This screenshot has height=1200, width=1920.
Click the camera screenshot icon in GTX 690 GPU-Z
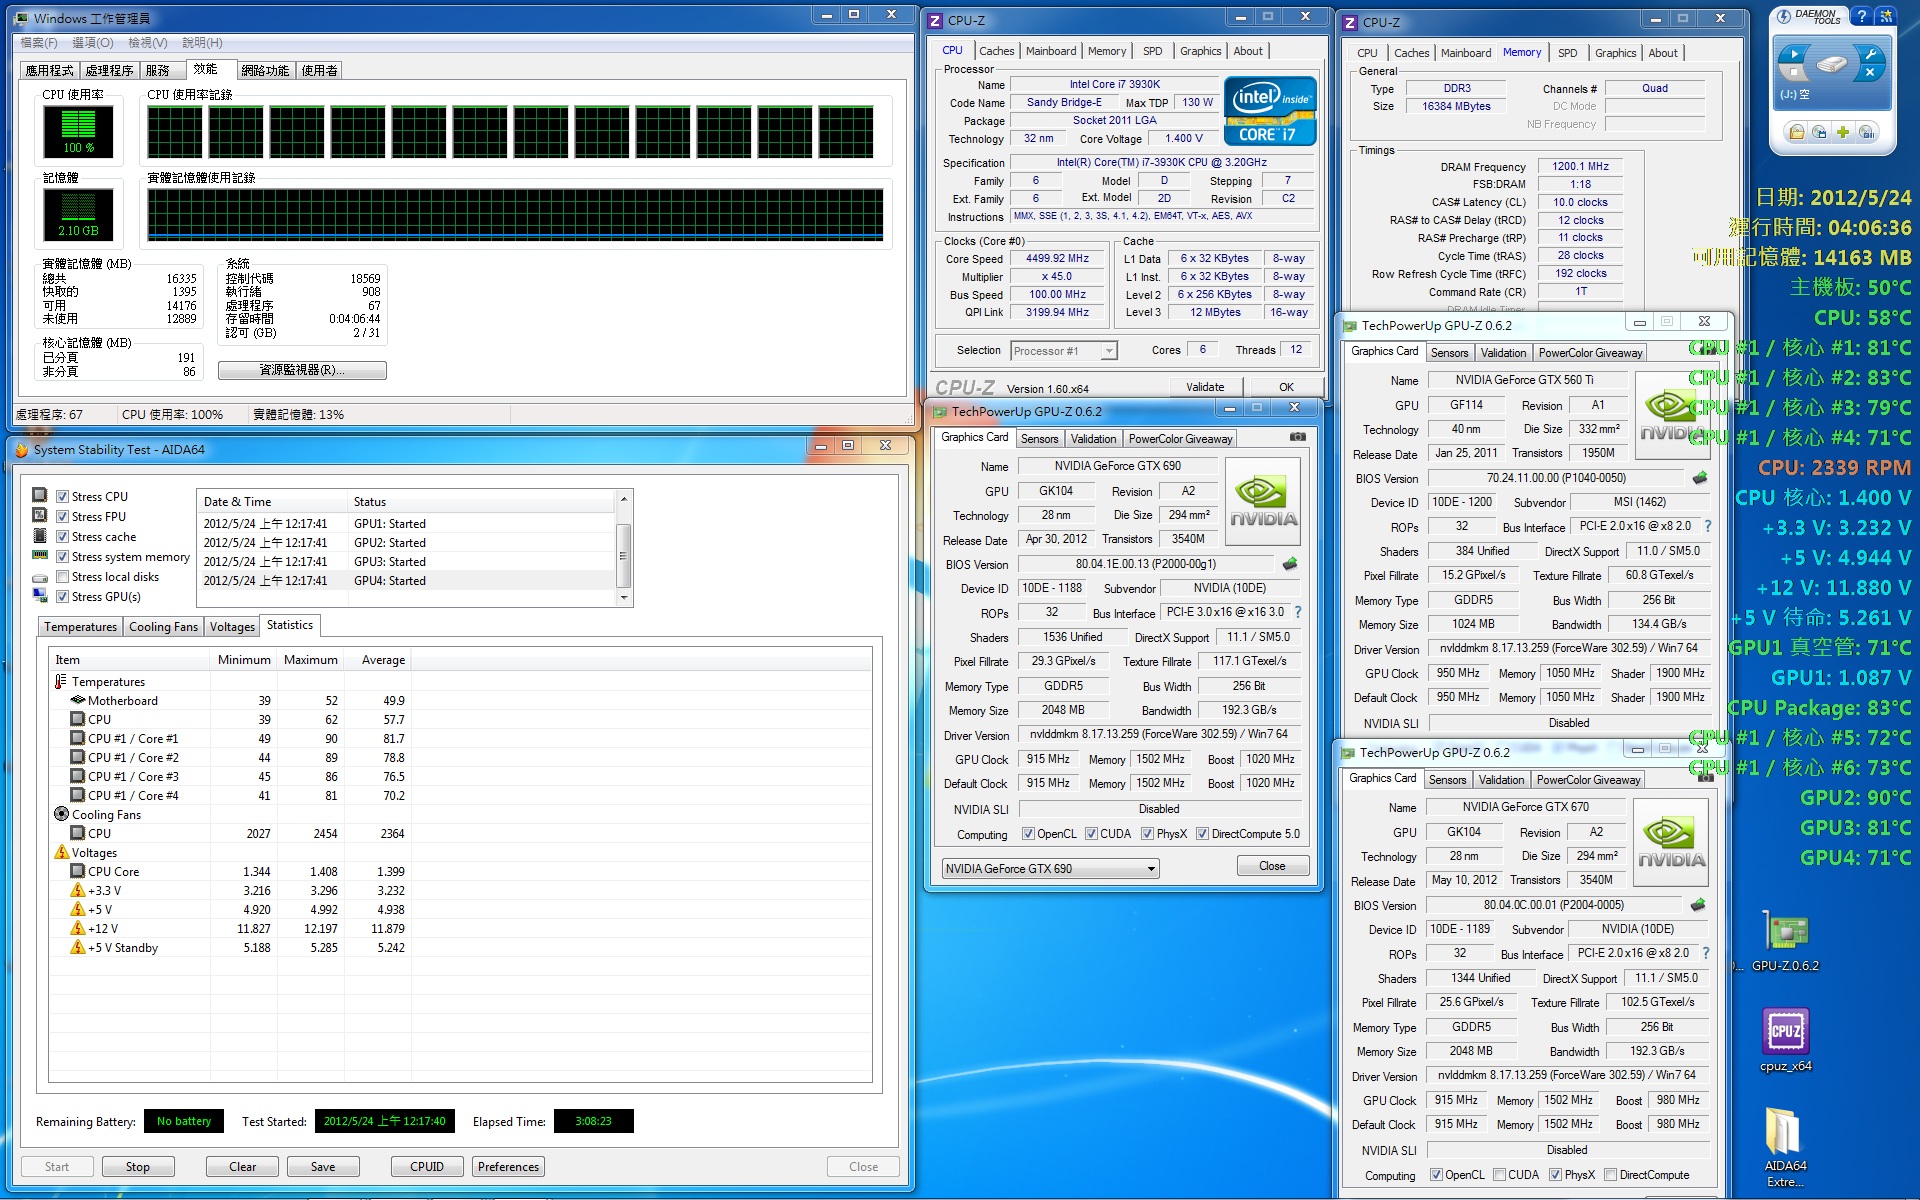point(1297,437)
